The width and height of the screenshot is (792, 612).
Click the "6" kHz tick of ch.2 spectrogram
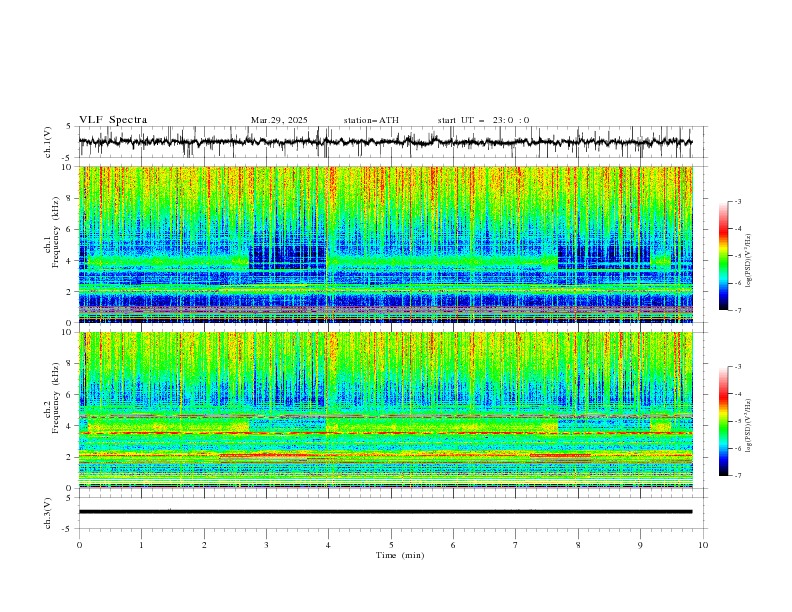70,394
